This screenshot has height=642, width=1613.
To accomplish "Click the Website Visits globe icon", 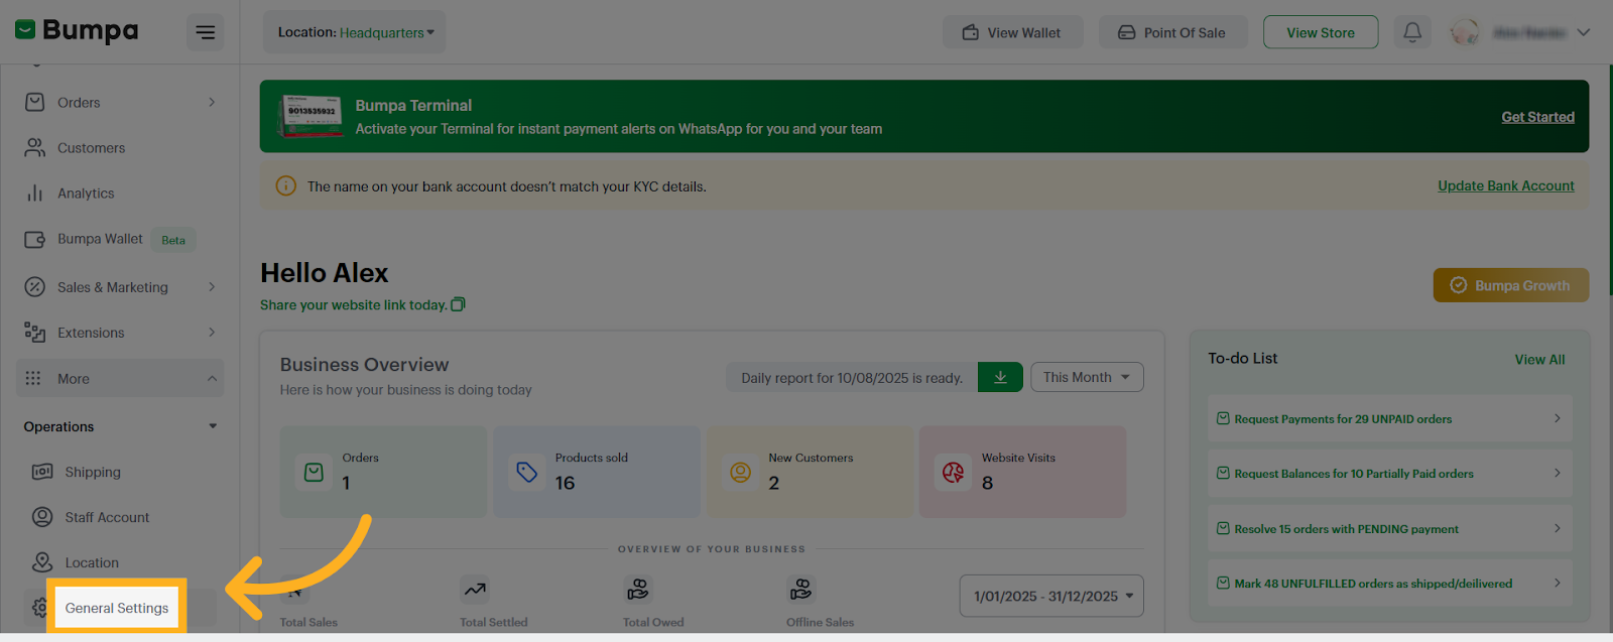I will tap(953, 471).
